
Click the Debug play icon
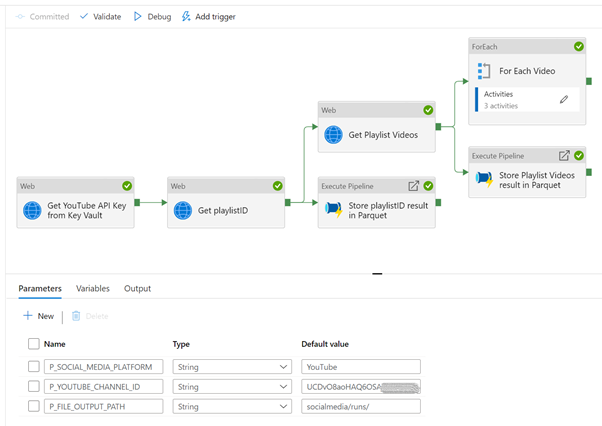[x=138, y=17]
